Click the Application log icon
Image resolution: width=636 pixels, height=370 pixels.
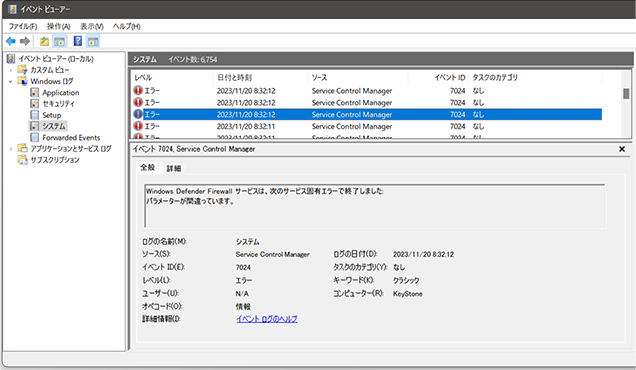(x=35, y=92)
